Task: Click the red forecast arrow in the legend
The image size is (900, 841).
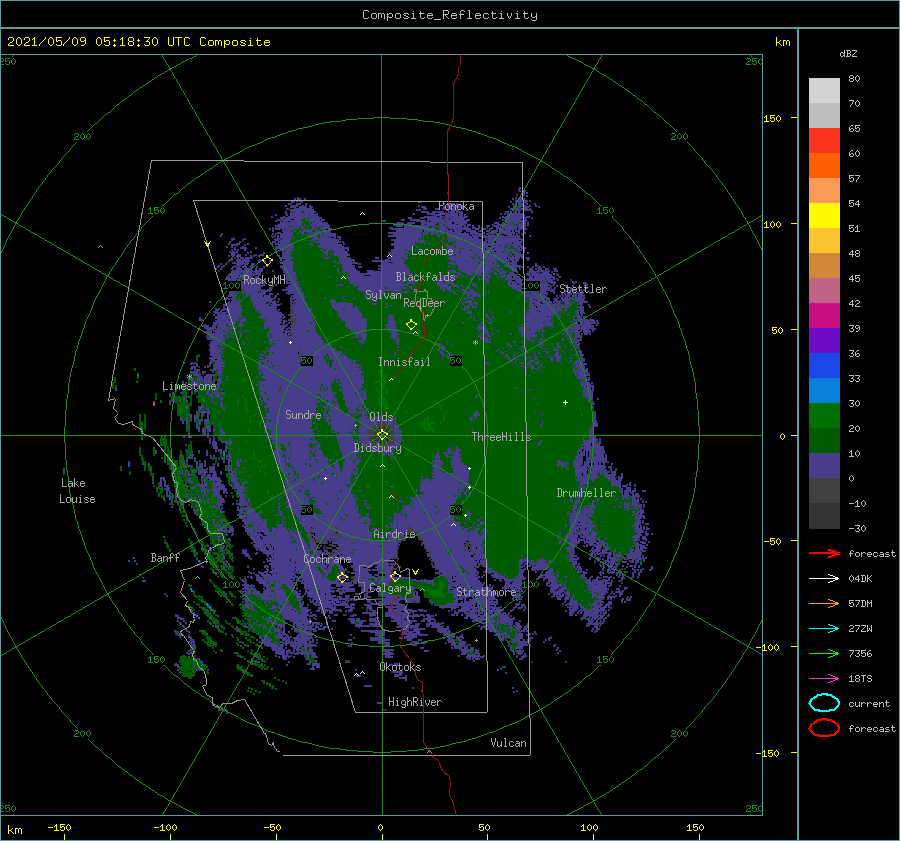Action: [x=824, y=553]
